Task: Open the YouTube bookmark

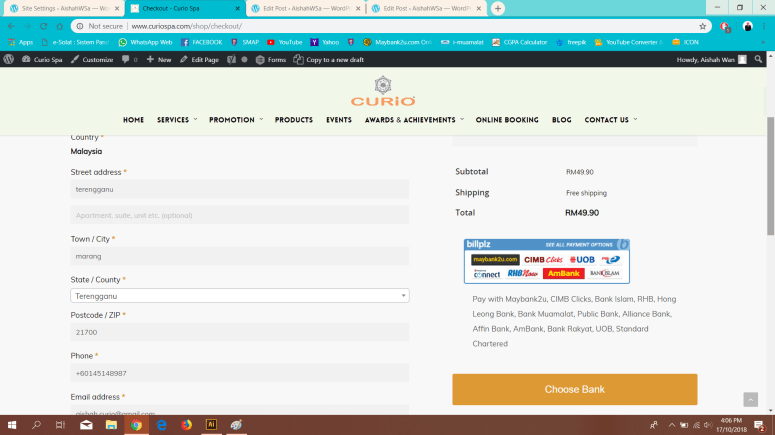Action: [x=285, y=42]
